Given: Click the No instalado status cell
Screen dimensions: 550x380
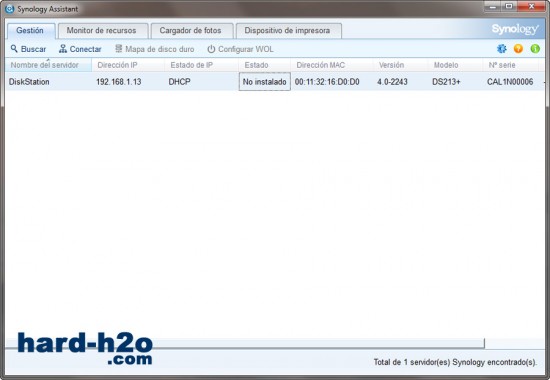Looking at the screenshot, I should point(265,82).
